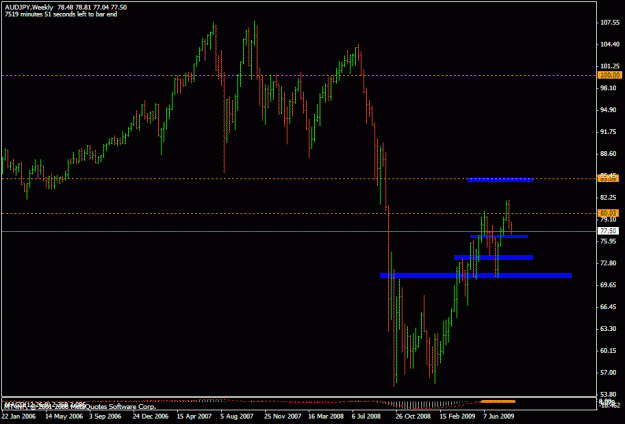Viewport: 625px width, 424px height.
Task: Click the '22 Jan 2006' date label
Action: (x=19, y=416)
